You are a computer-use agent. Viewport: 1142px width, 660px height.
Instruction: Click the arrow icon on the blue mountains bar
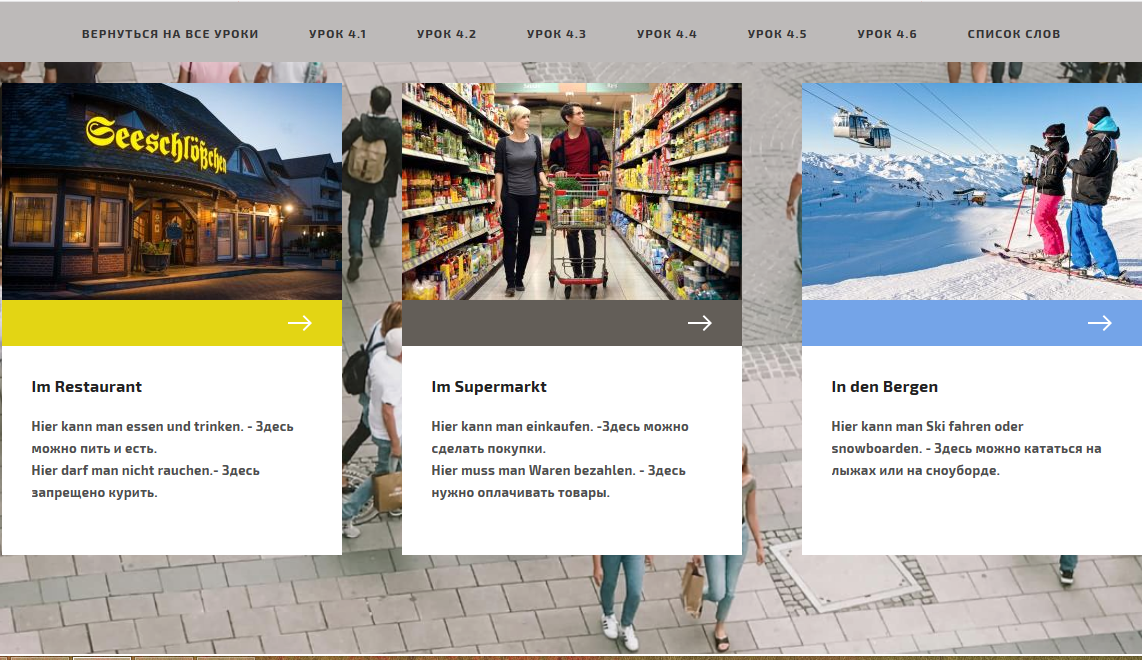tap(1100, 323)
